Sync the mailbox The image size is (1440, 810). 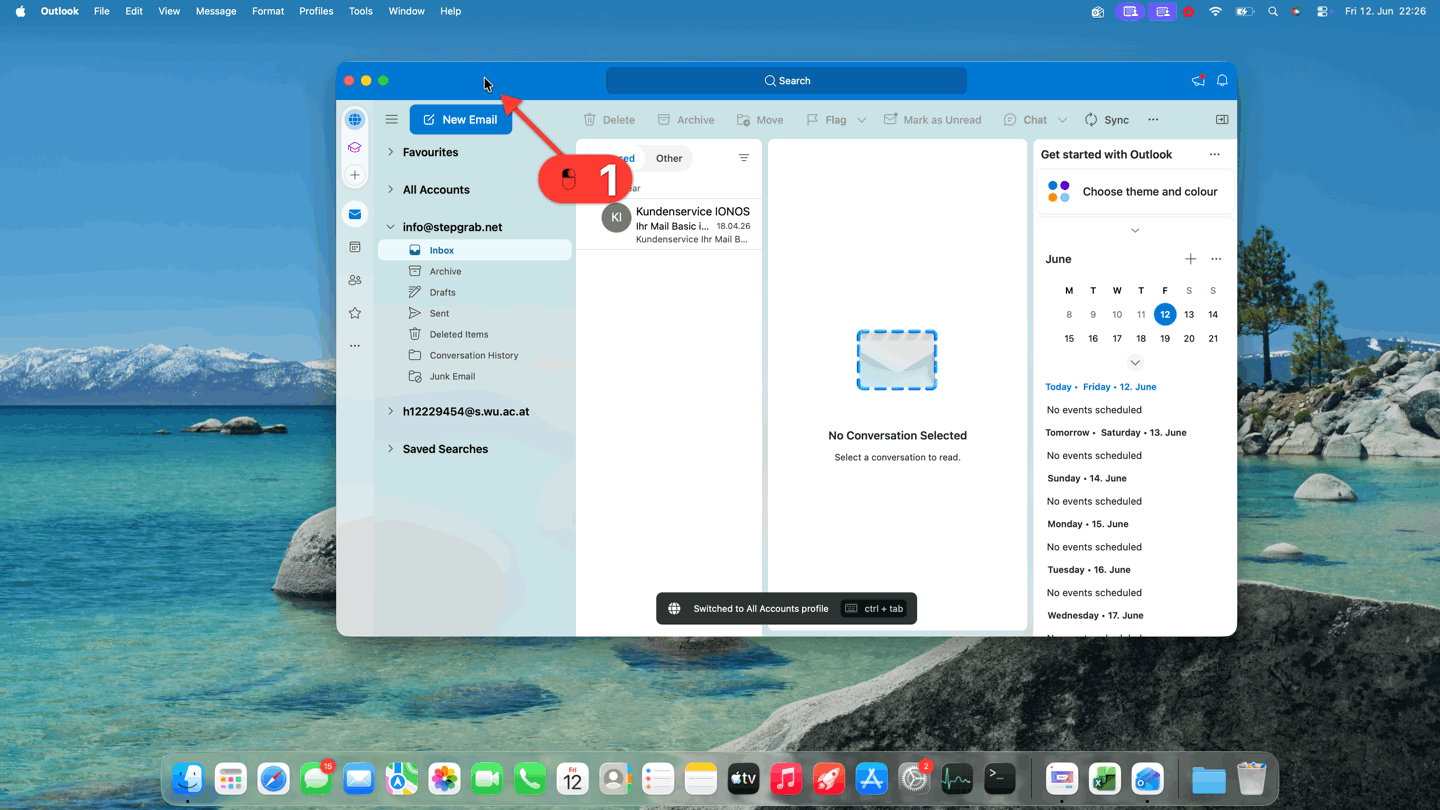(1106, 119)
